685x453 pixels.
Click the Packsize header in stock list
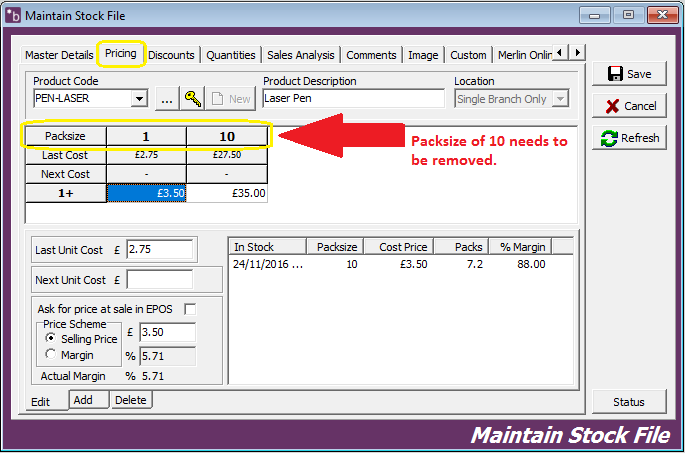(335, 247)
